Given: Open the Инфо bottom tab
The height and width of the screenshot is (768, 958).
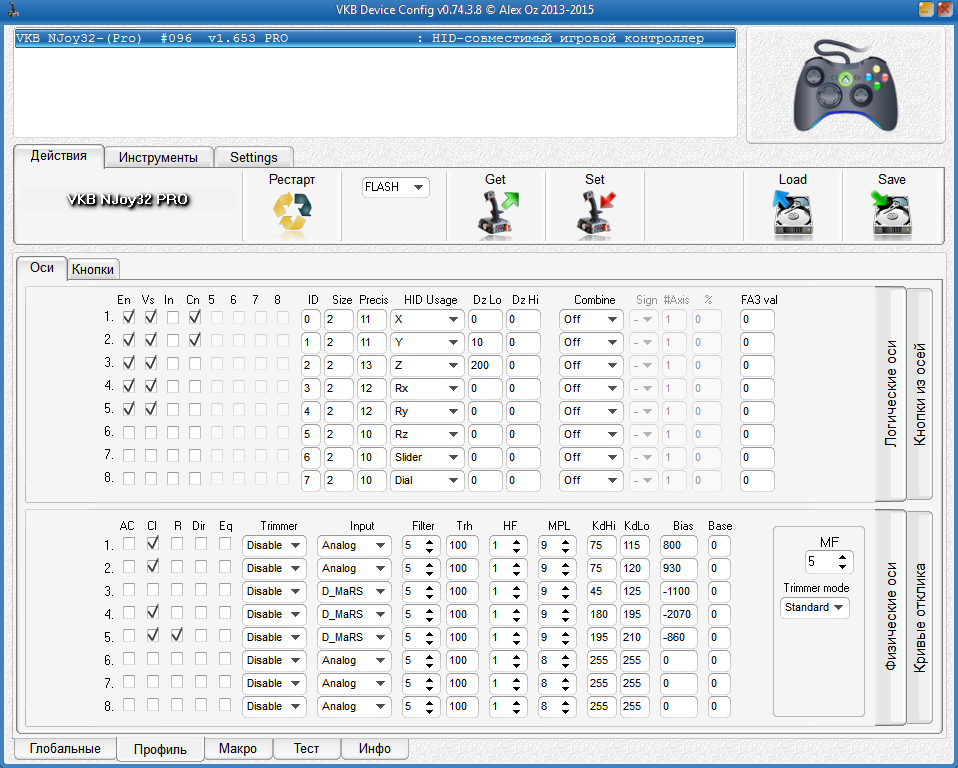Looking at the screenshot, I should tap(375, 748).
